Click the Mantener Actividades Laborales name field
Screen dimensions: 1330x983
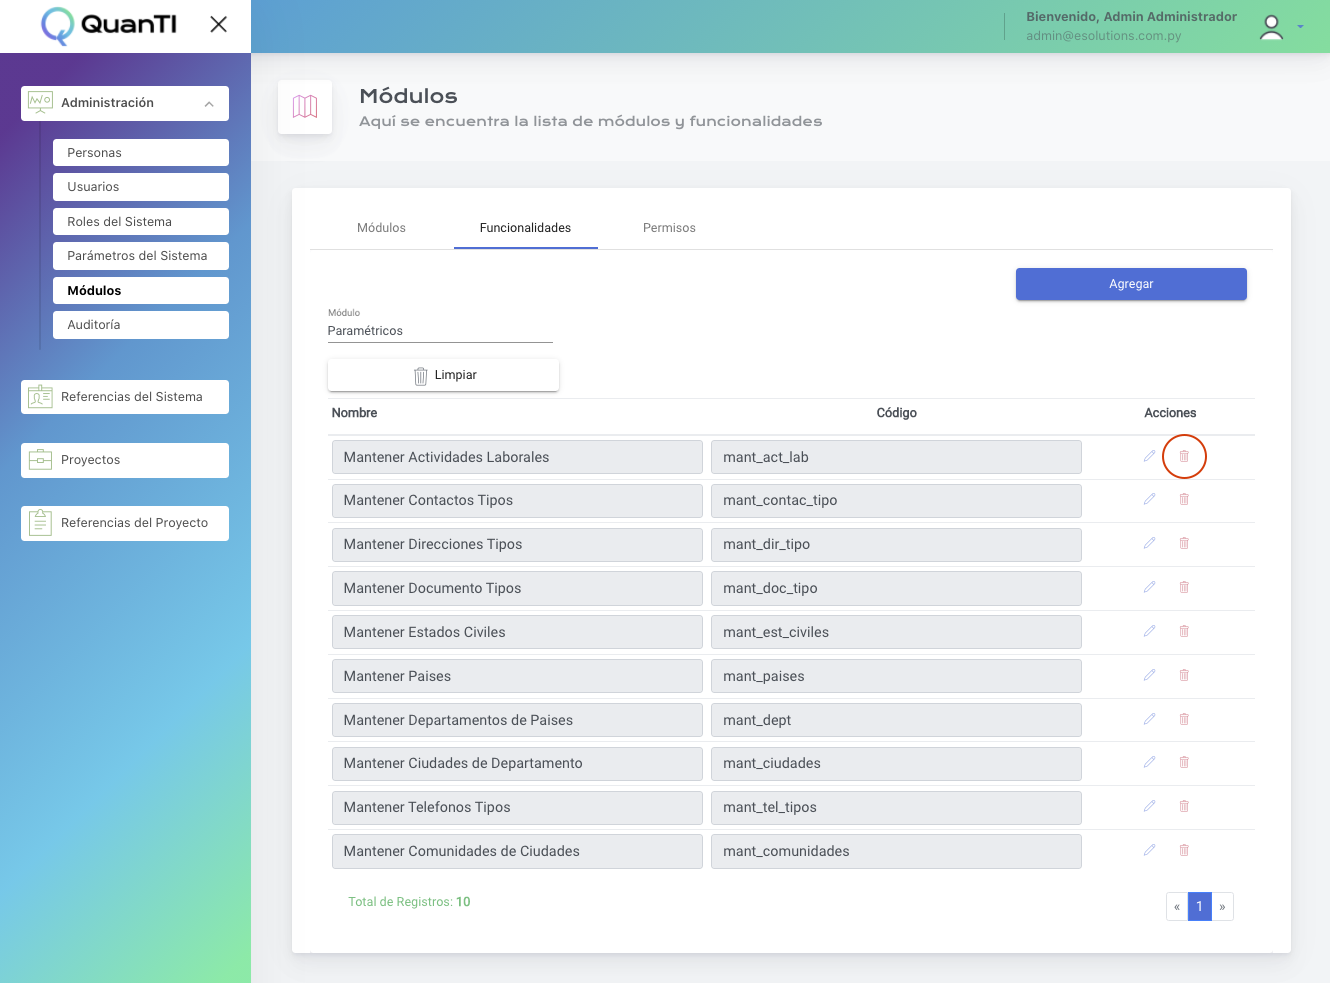pos(517,457)
